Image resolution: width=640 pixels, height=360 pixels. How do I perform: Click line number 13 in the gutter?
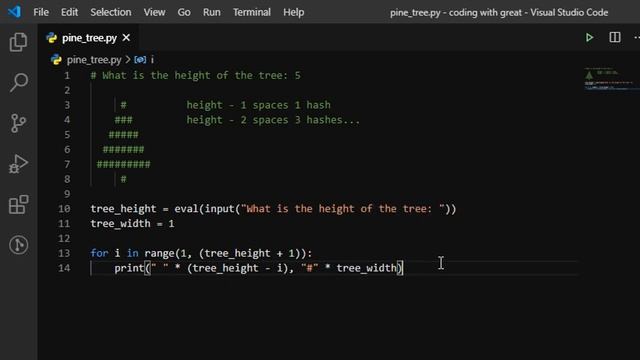tap(64, 253)
